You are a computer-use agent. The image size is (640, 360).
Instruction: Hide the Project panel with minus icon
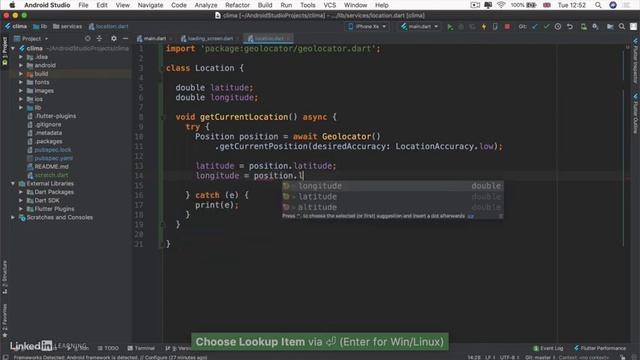(x=125, y=38)
